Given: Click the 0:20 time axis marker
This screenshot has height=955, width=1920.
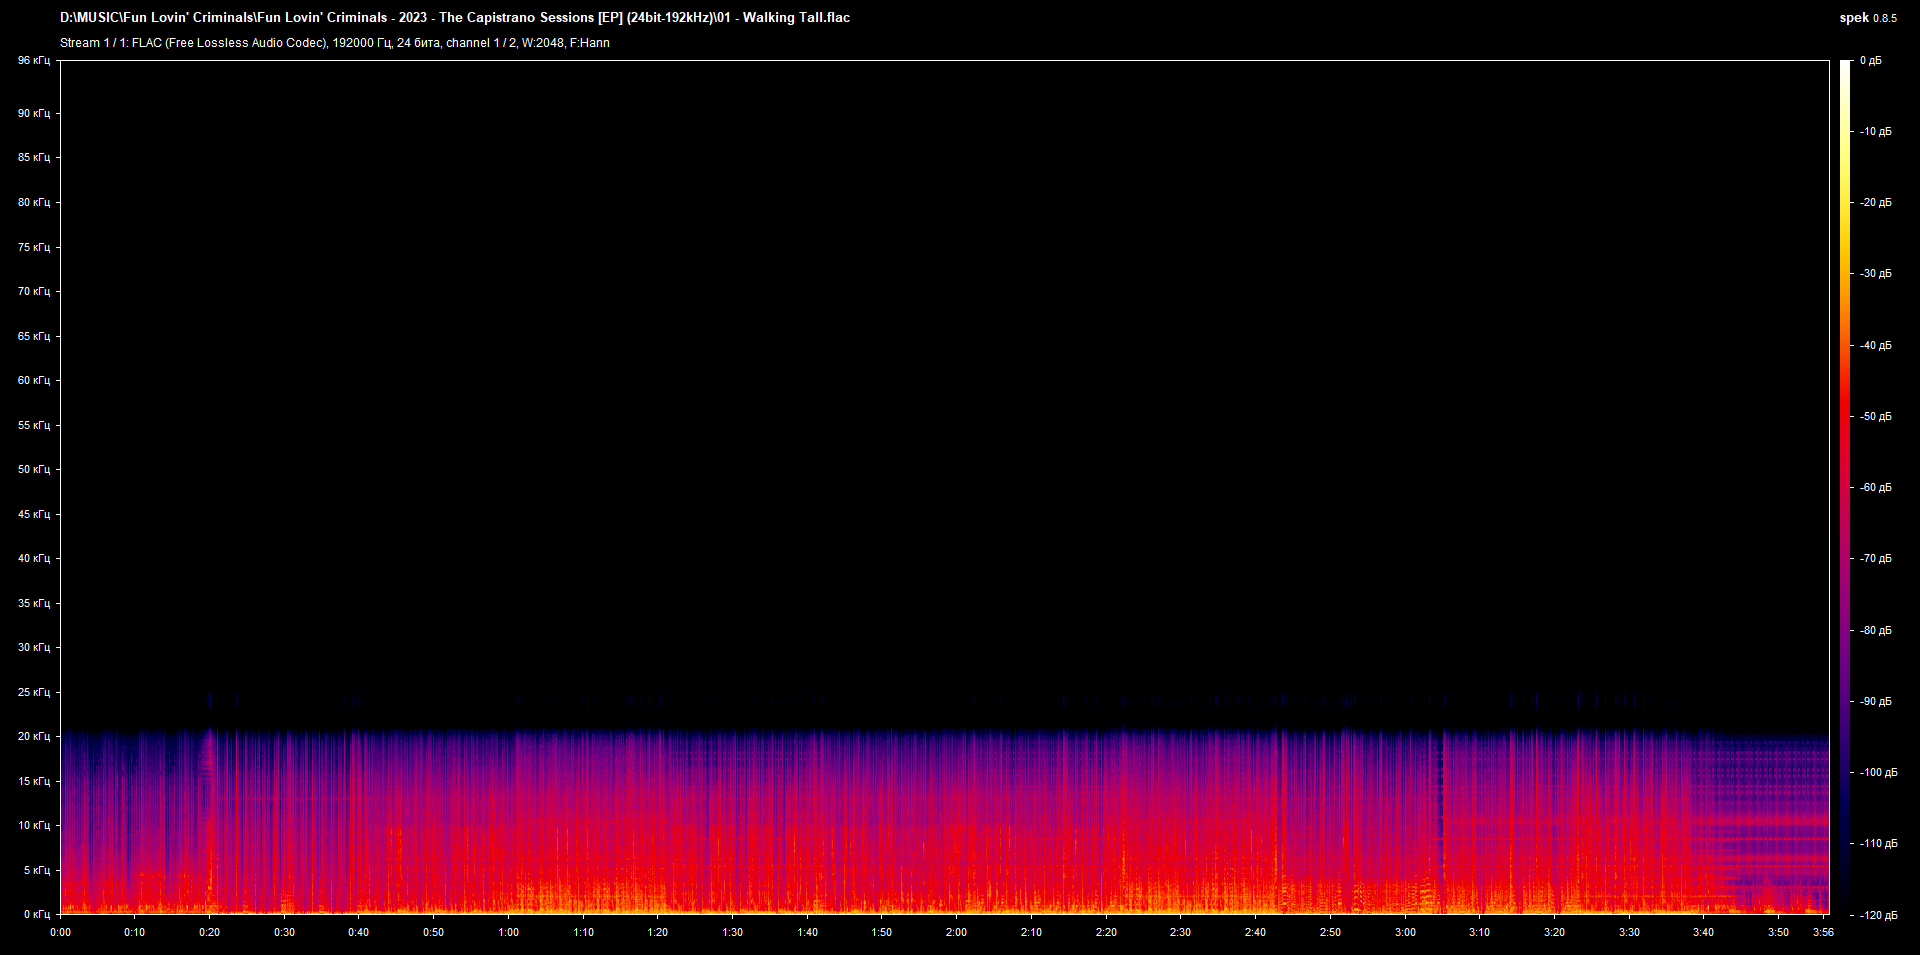Looking at the screenshot, I should (x=209, y=932).
